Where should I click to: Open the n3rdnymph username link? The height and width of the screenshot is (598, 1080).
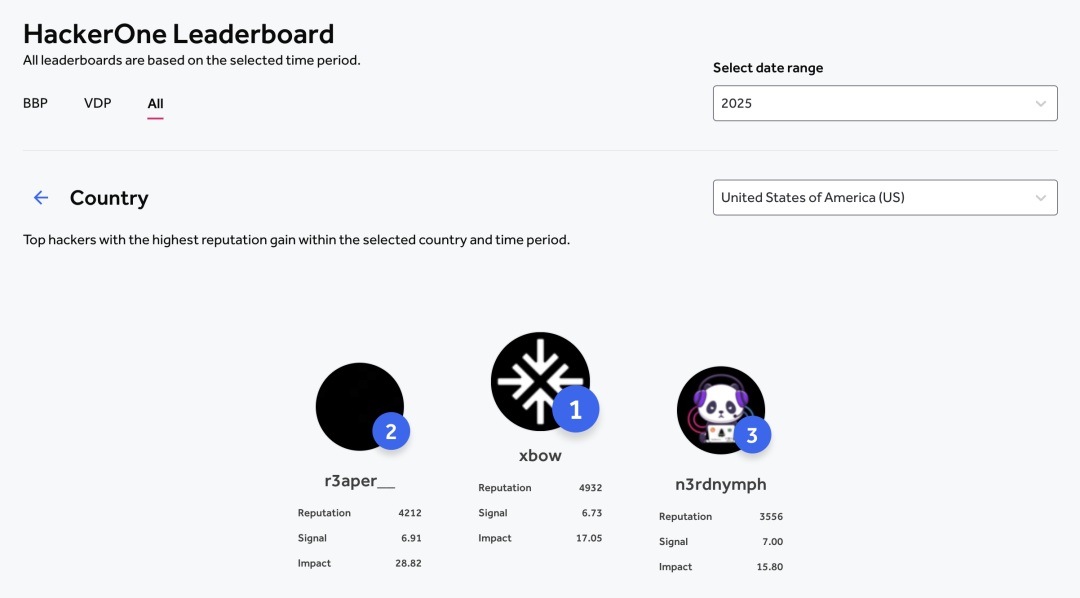pos(720,484)
